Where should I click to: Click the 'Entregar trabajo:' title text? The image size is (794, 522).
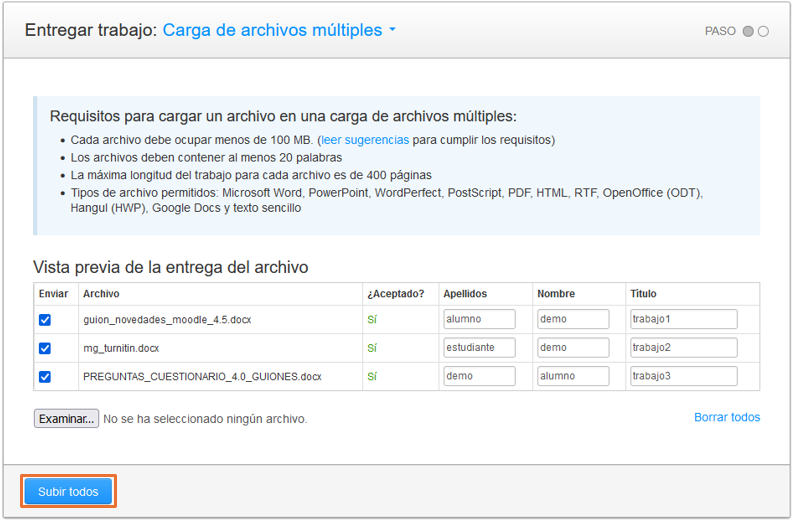[91, 30]
